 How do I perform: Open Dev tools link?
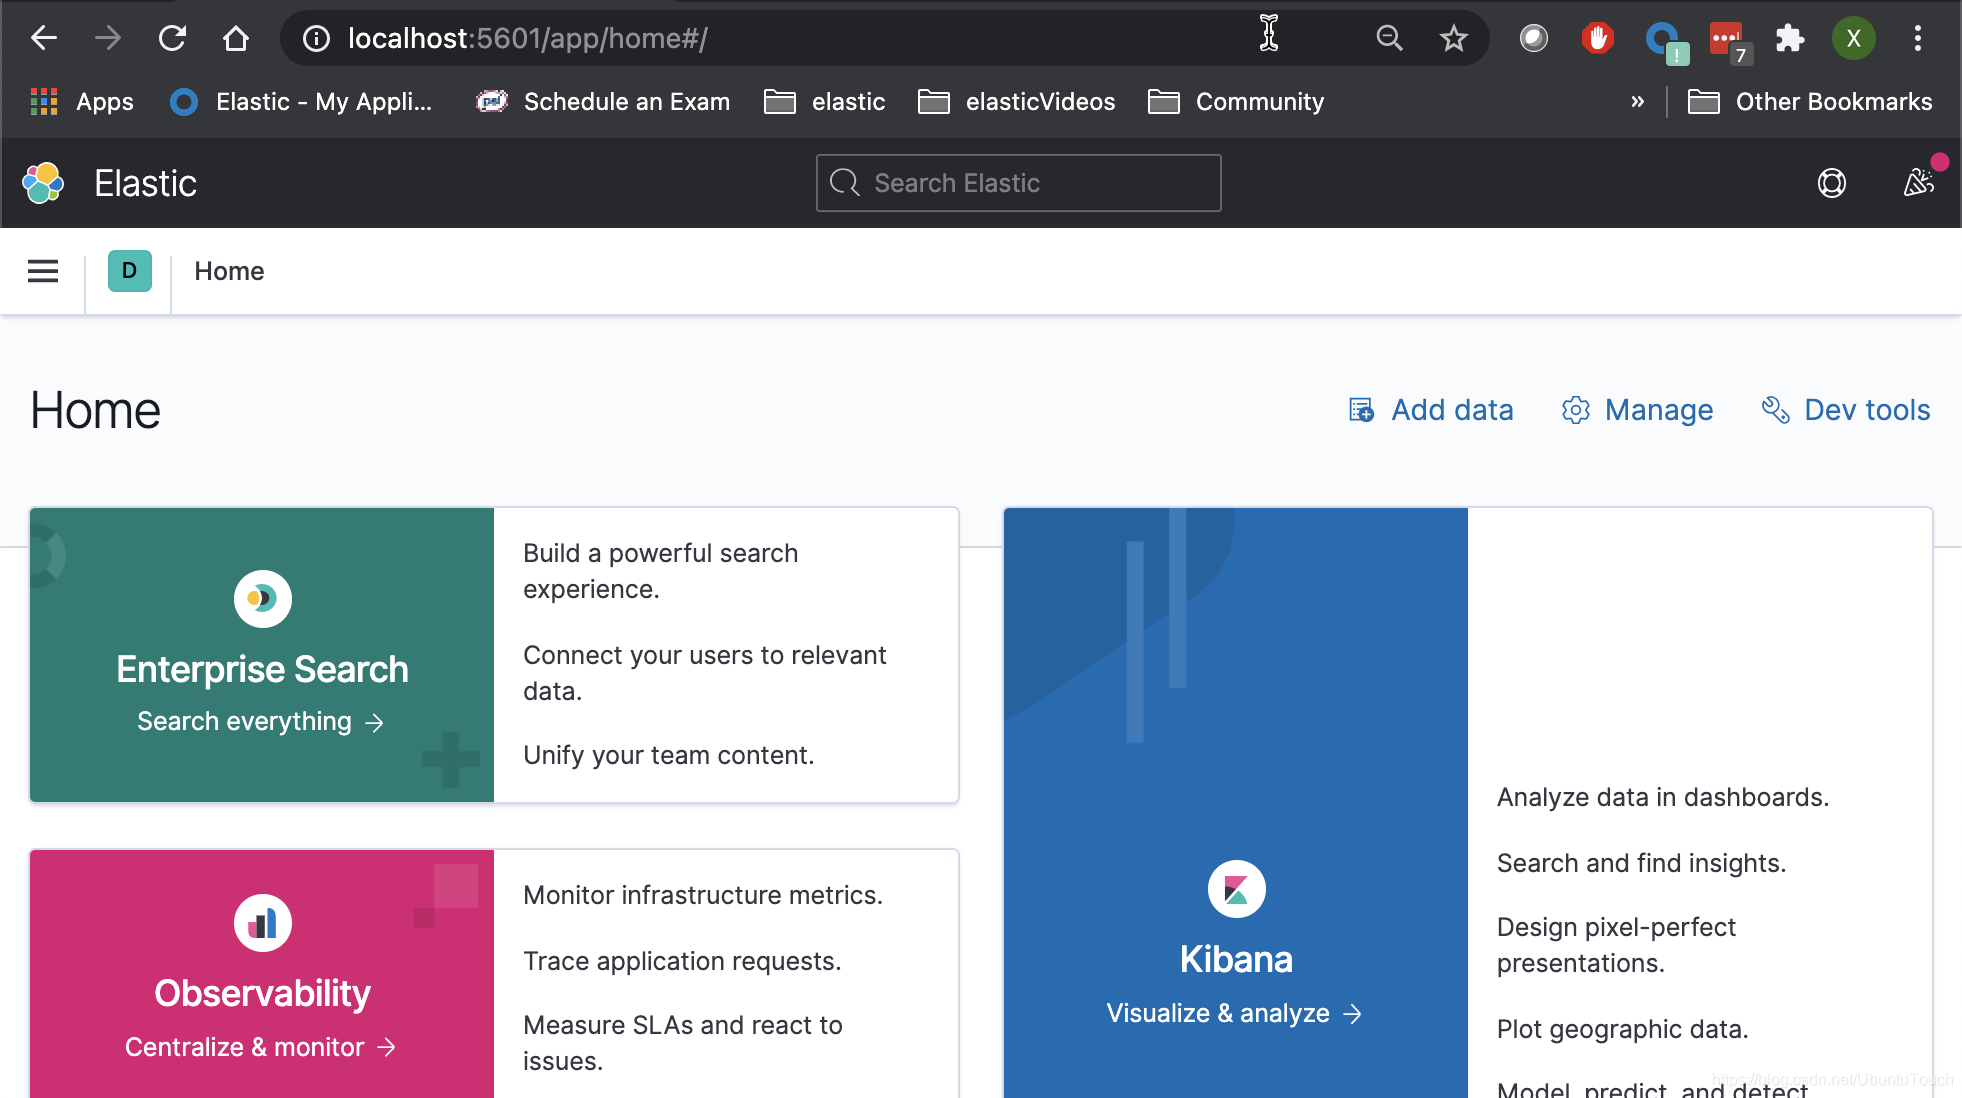[x=1845, y=410]
